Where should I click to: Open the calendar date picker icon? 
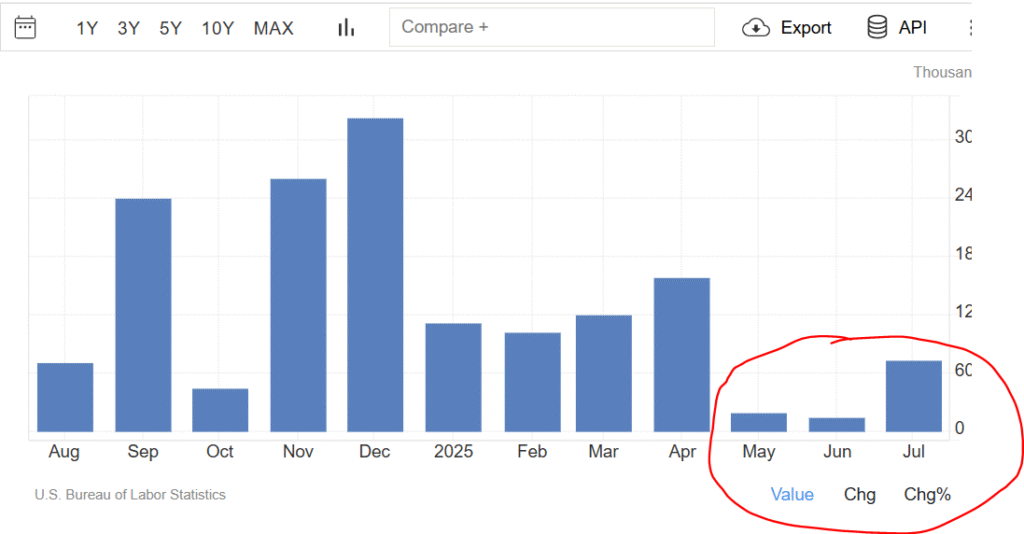[25, 27]
